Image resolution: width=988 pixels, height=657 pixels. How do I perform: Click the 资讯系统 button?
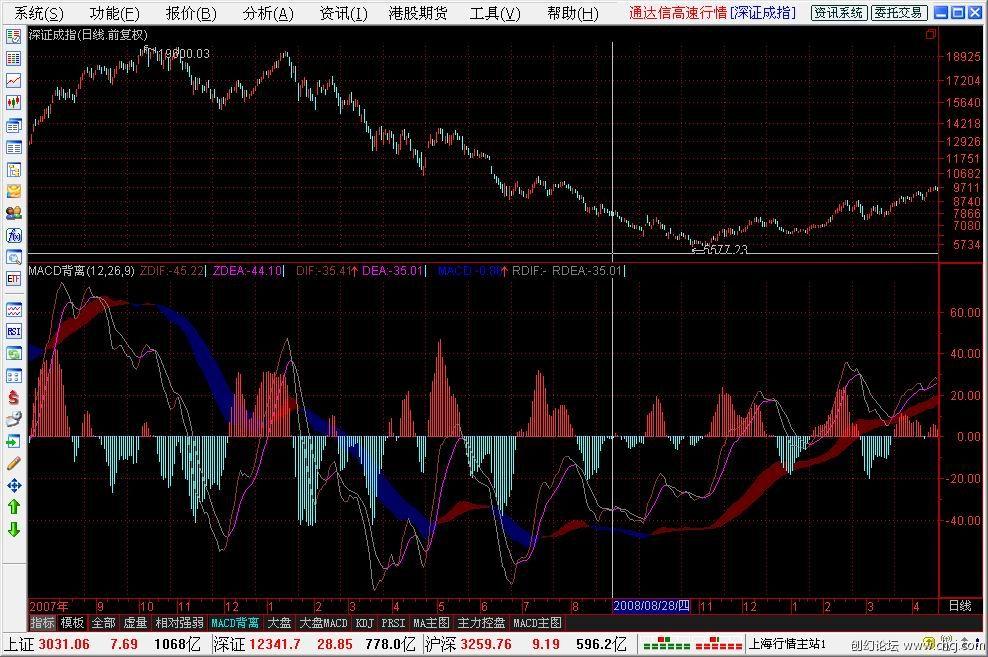pyautogui.click(x=838, y=13)
